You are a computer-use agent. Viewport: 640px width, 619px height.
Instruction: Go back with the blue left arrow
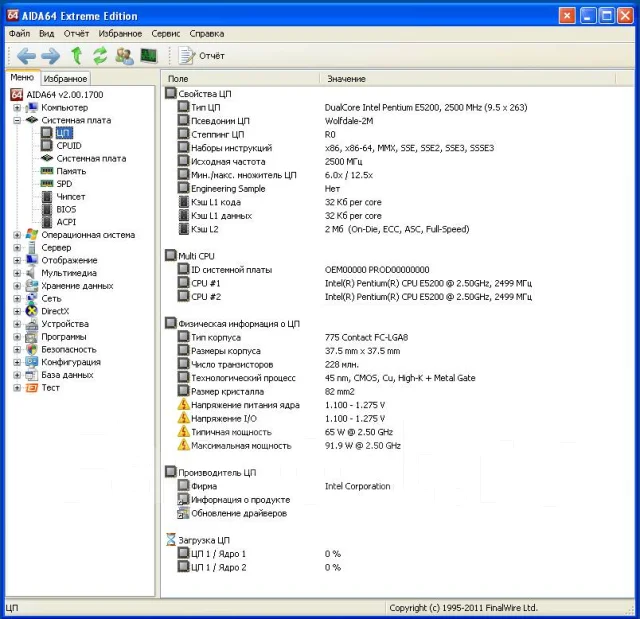(x=26, y=55)
